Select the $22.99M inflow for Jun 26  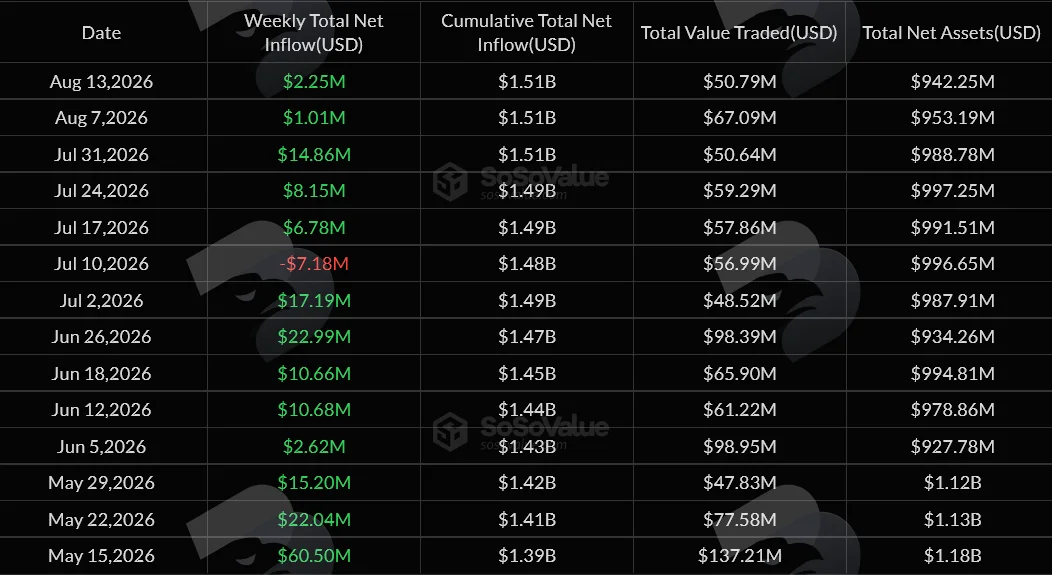click(x=313, y=336)
